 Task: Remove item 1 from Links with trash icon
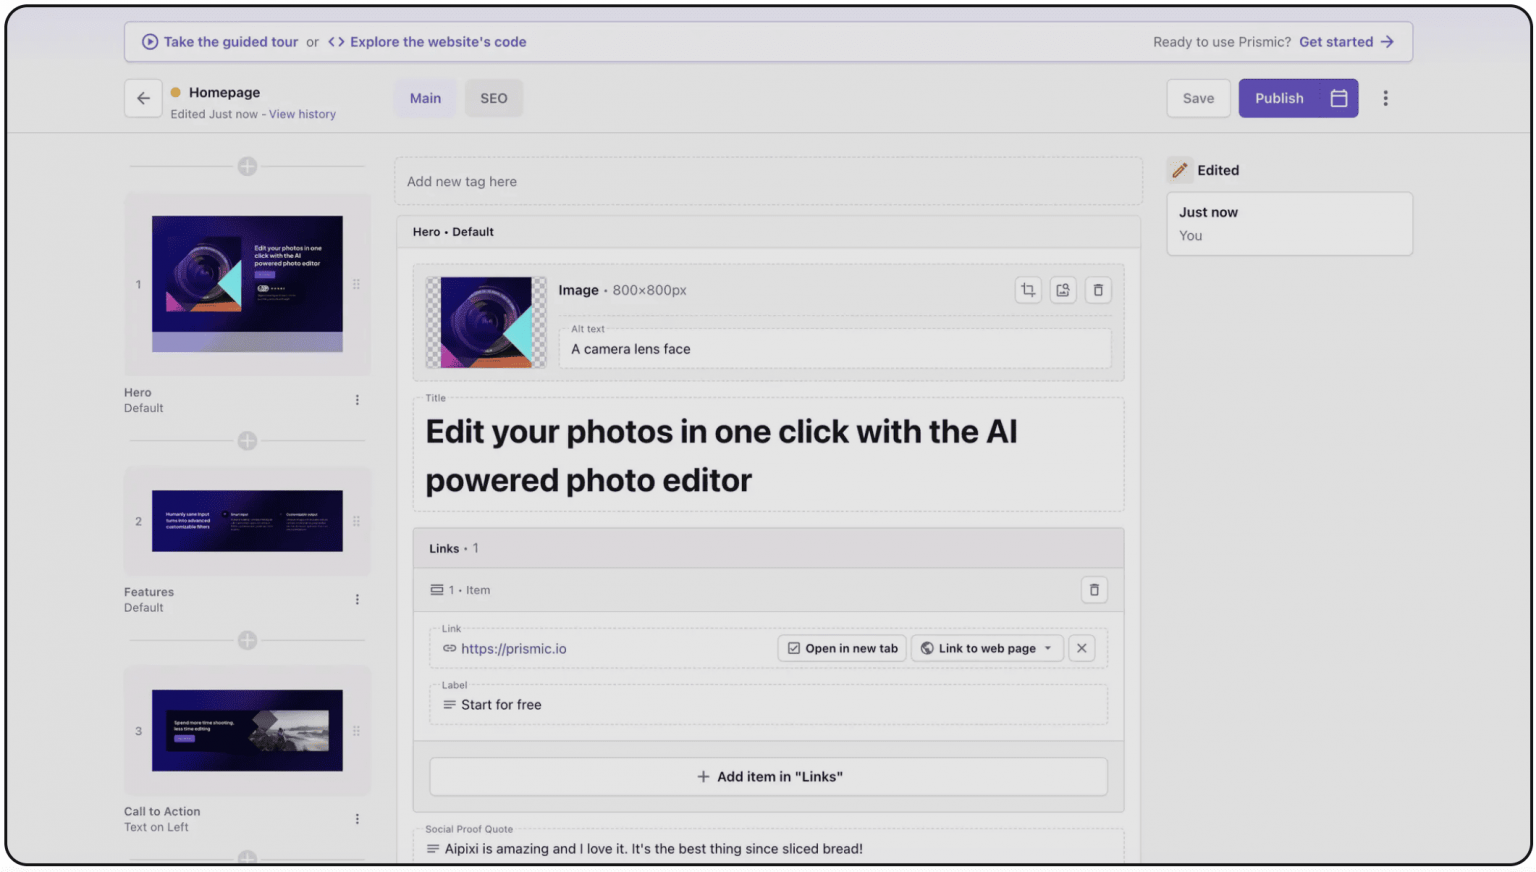click(1094, 590)
